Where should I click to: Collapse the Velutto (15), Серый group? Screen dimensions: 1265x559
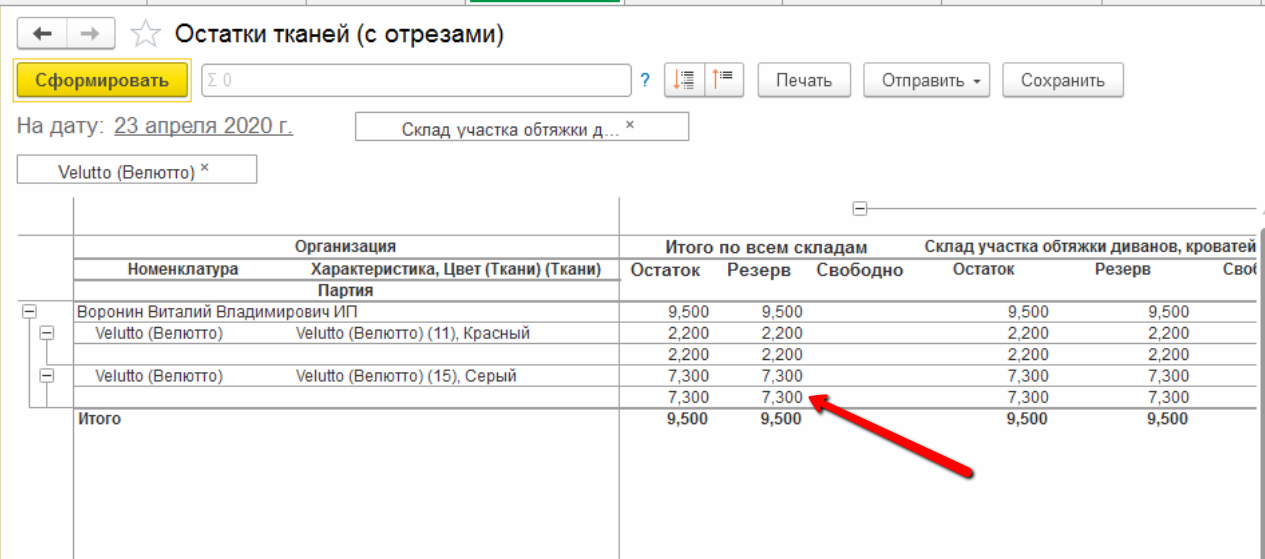(46, 376)
